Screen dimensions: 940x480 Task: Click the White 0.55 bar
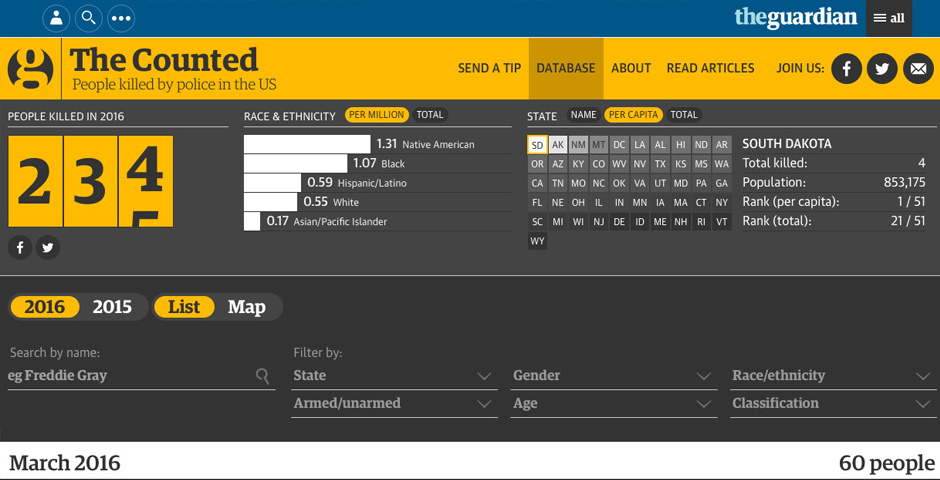270,202
